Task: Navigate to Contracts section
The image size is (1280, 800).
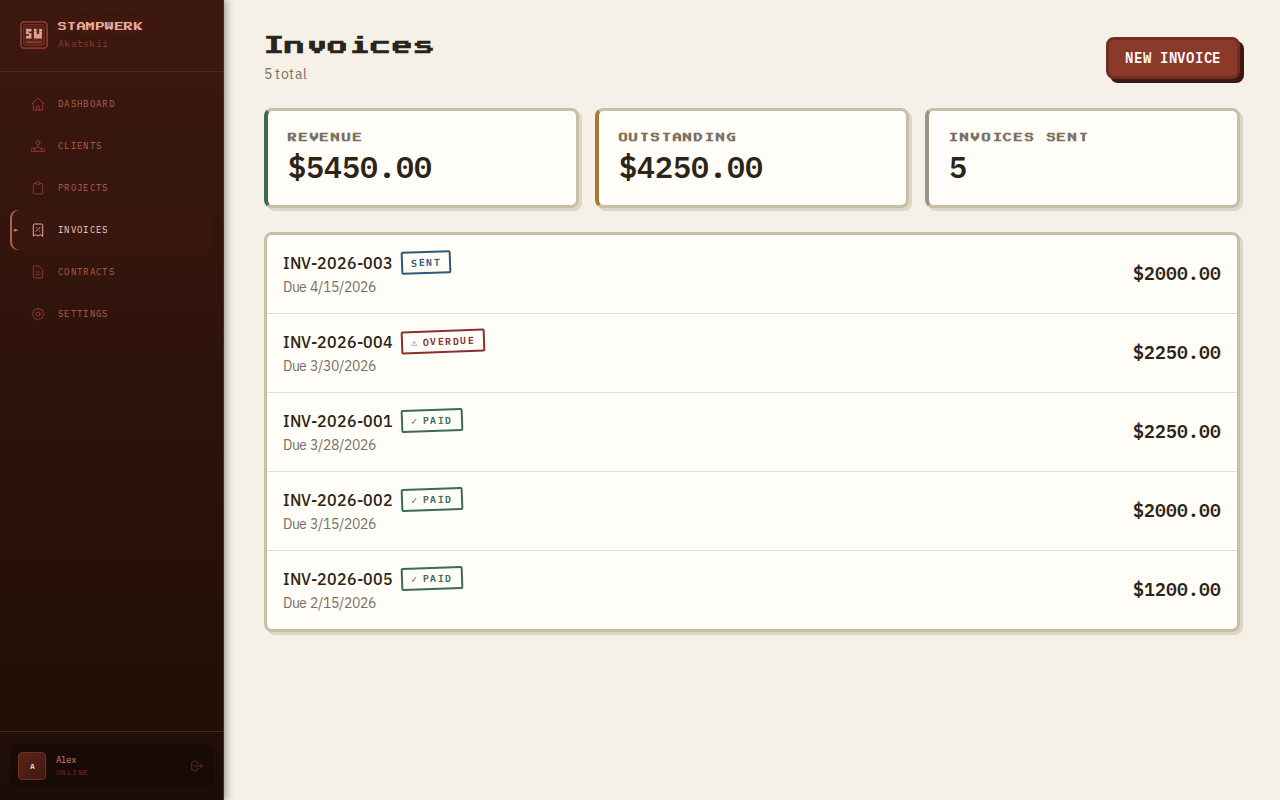Action: tap(112, 272)
